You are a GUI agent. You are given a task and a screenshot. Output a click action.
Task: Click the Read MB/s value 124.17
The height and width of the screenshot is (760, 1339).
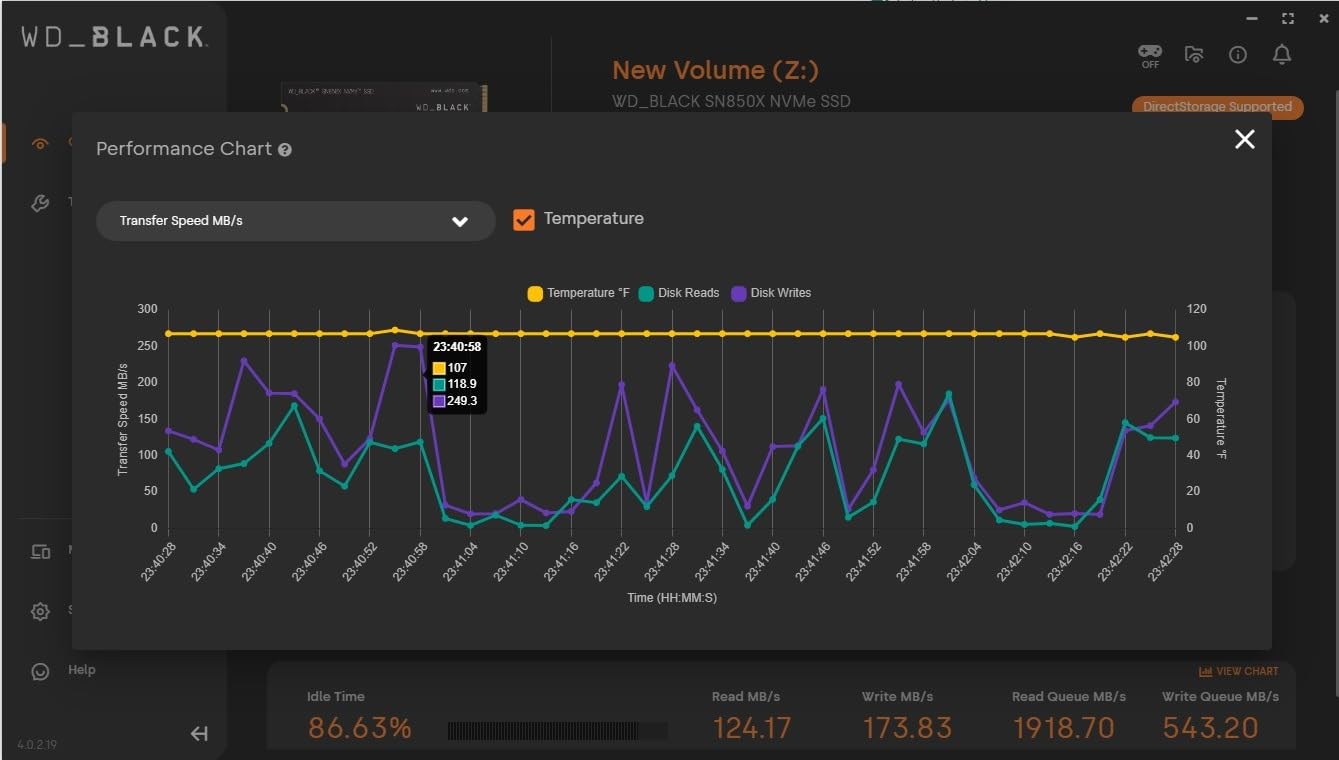752,728
